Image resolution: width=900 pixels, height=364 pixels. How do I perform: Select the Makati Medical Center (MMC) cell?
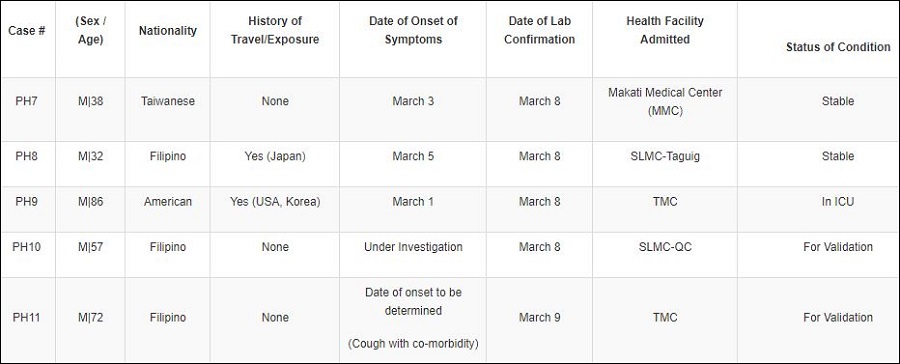point(665,102)
